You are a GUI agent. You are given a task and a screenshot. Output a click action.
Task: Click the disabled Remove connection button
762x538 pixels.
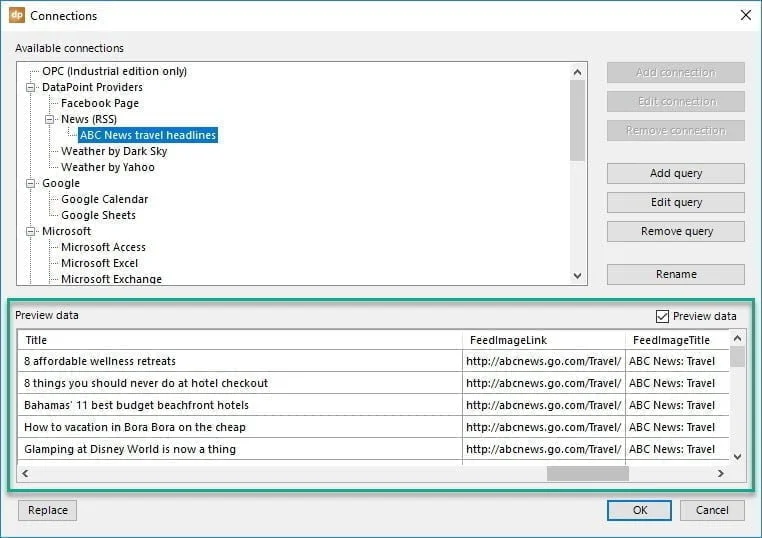675,131
